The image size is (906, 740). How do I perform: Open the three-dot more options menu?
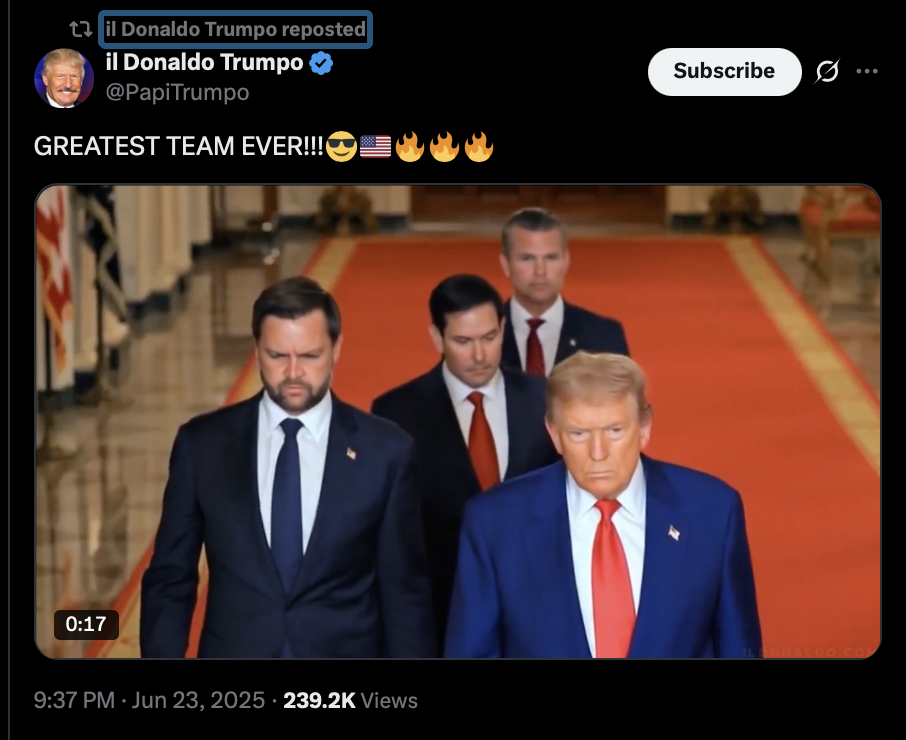[x=867, y=71]
